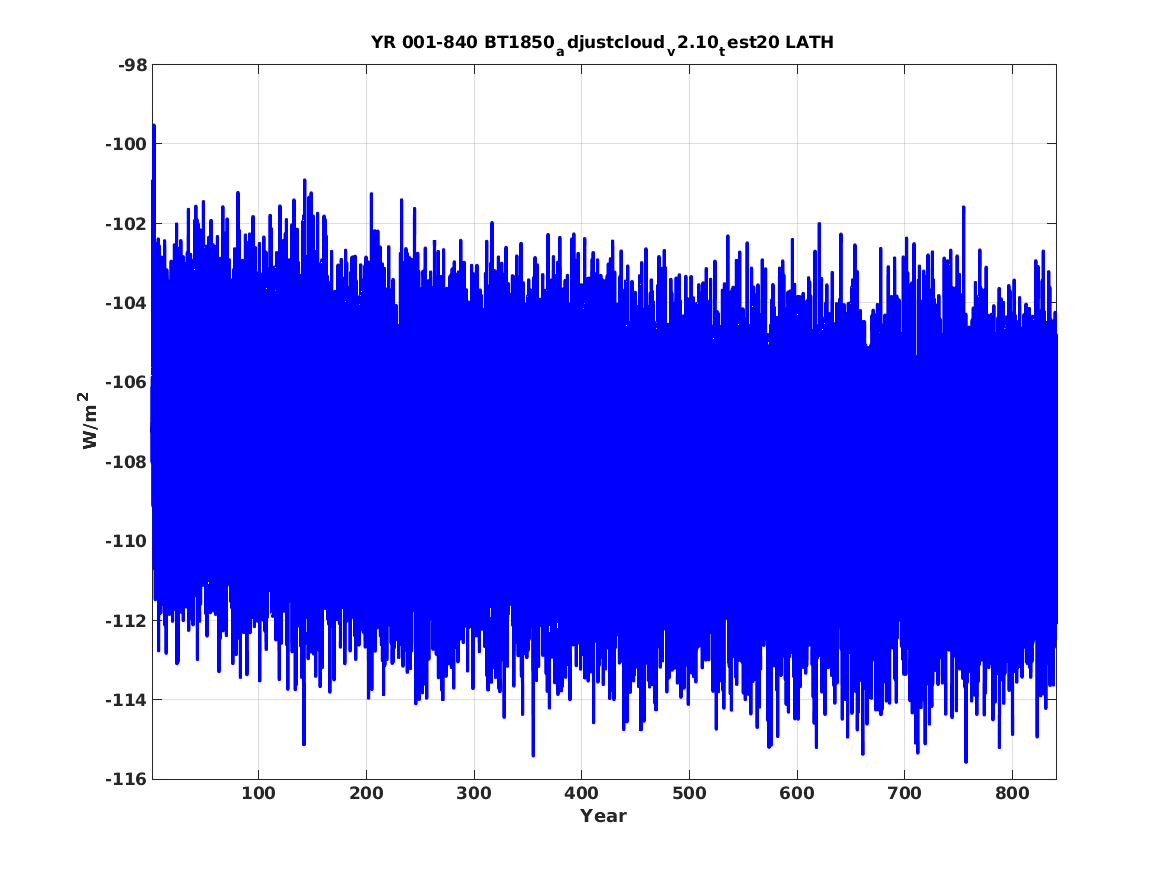The width and height of the screenshot is (1167, 875).
Task: Click the x-axis tick label '400'
Action: pyautogui.click(x=581, y=793)
